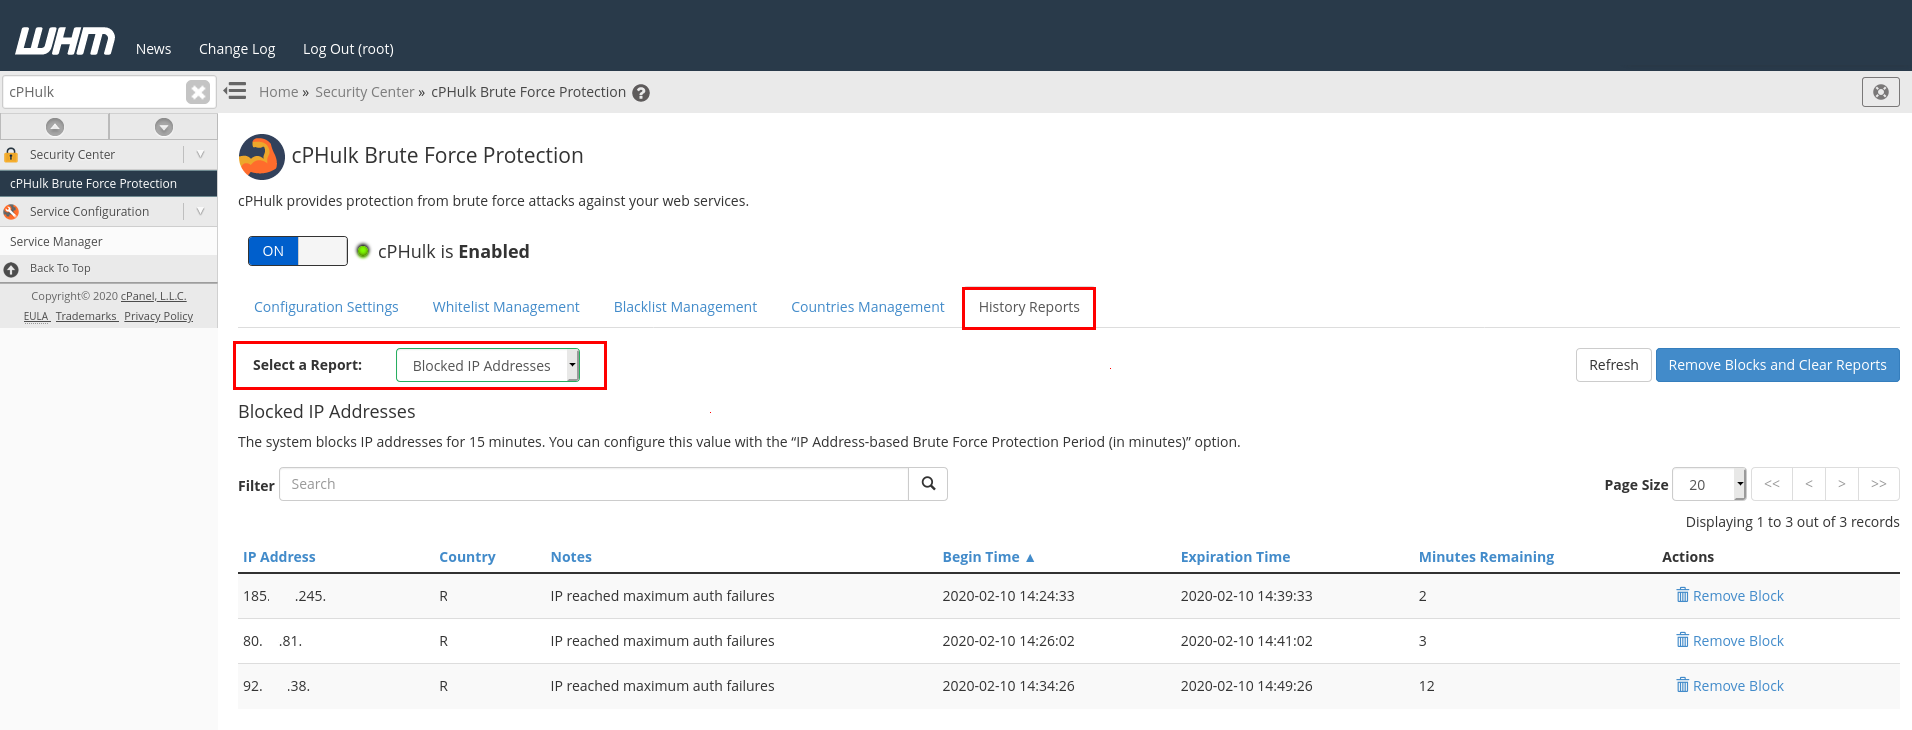Click Remove Block for the 80.x.81.x row
The width and height of the screenshot is (1912, 730).
(1738, 641)
